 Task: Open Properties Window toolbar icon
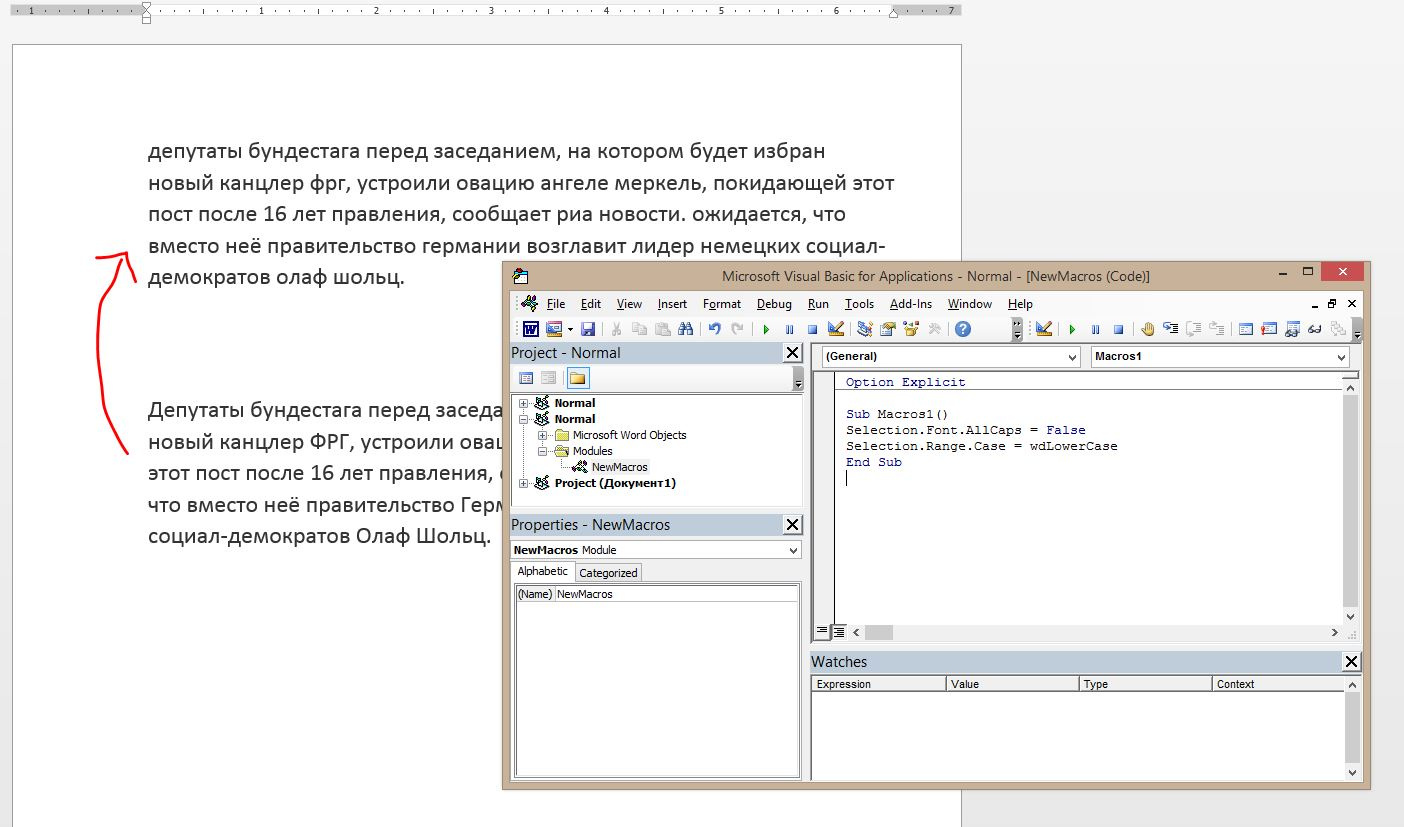click(x=888, y=329)
